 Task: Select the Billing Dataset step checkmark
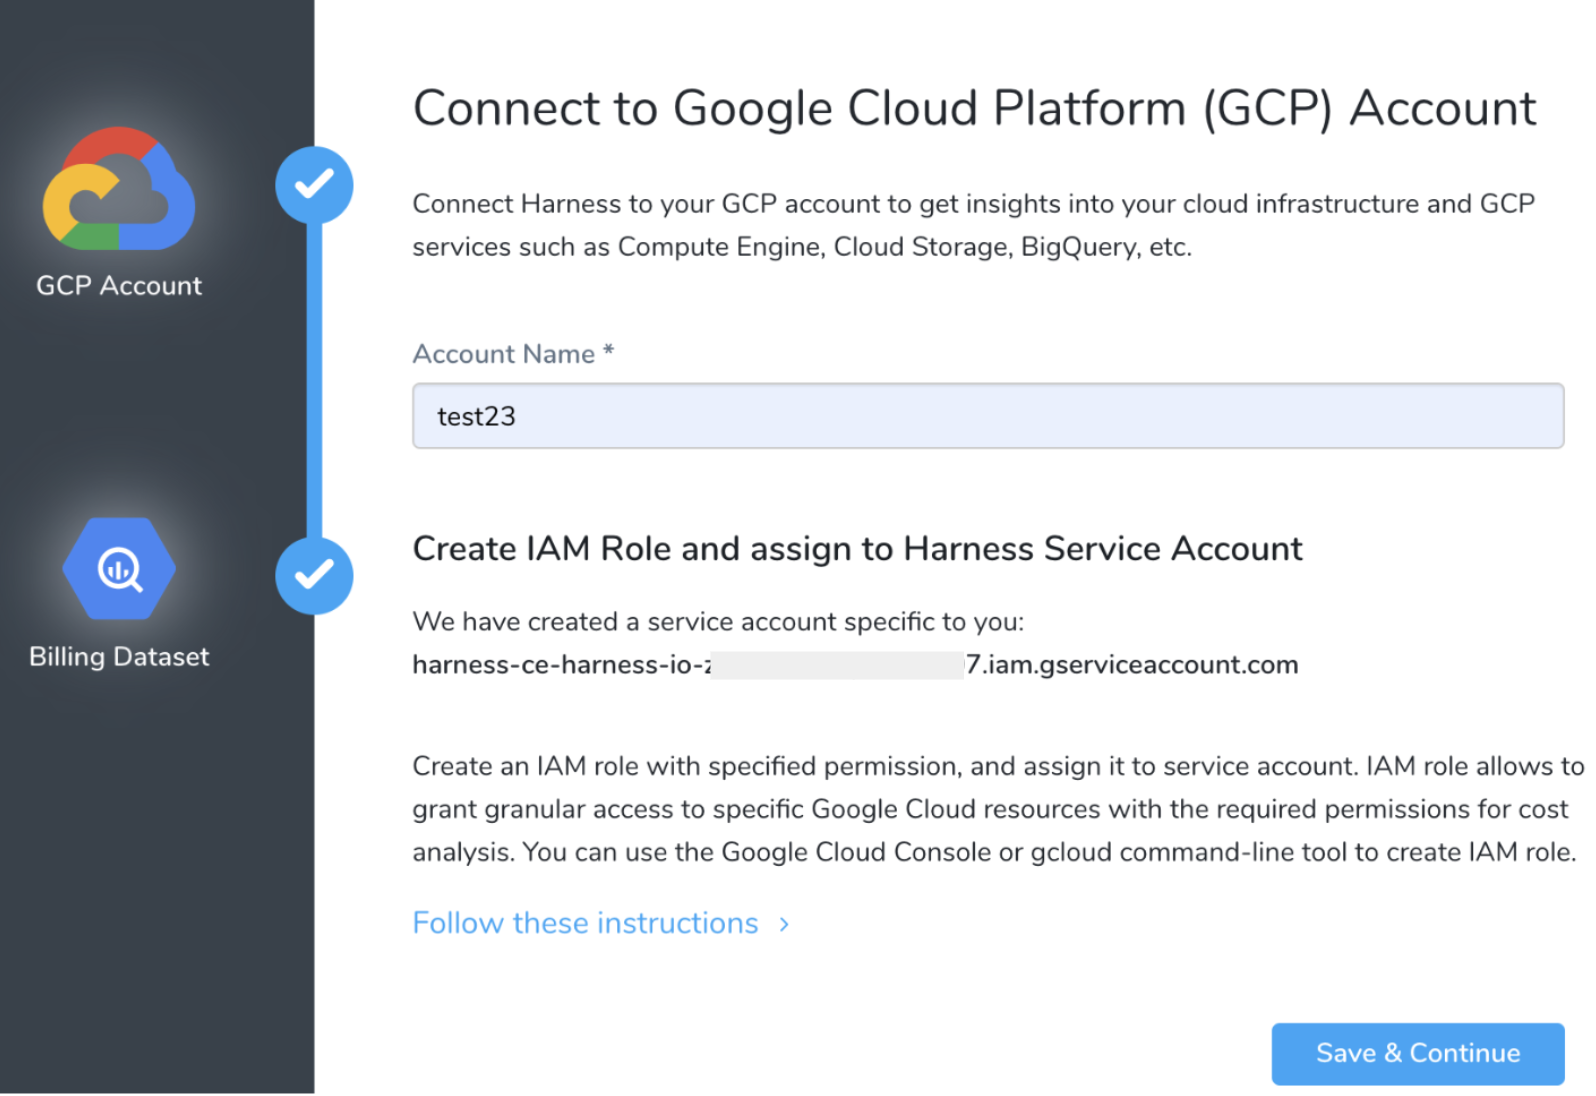tap(314, 575)
